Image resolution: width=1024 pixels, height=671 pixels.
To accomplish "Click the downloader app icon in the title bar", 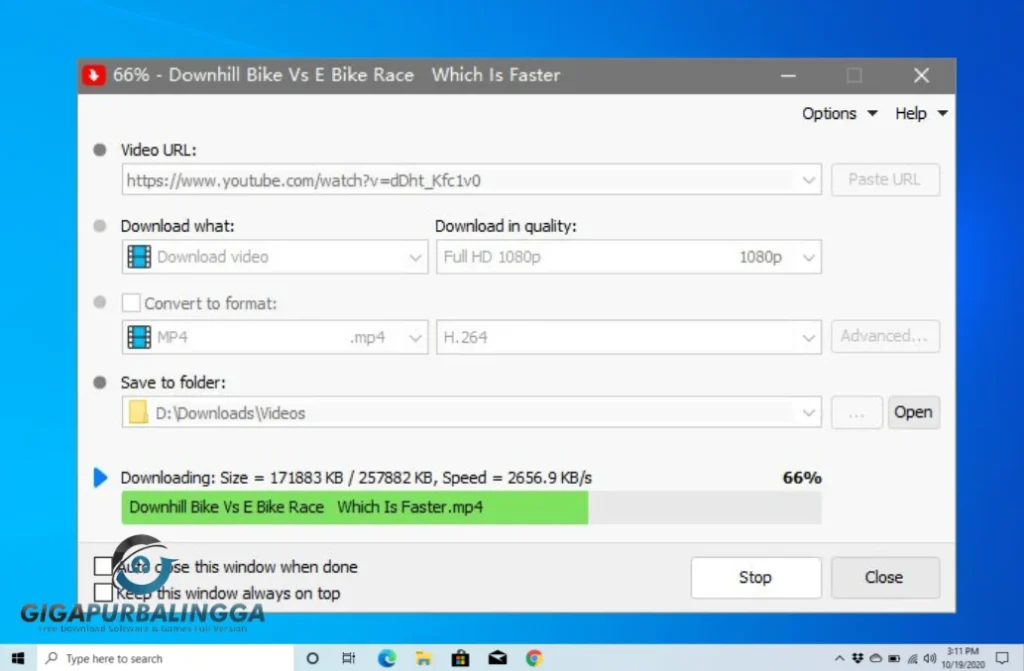I will click(93, 75).
